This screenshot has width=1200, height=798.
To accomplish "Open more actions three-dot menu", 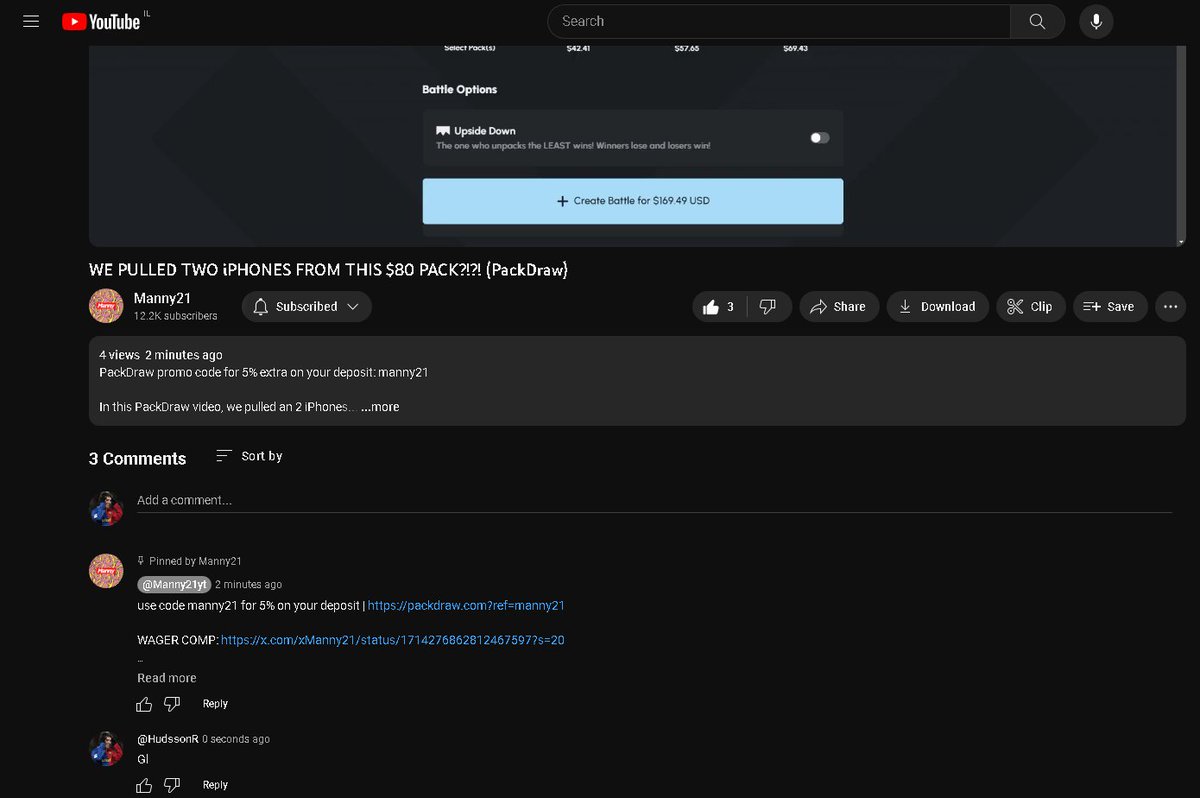I will point(1171,307).
